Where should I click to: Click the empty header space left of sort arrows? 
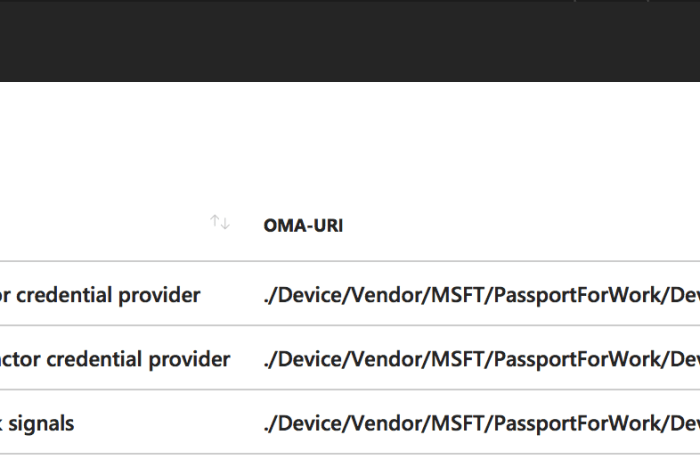point(100,224)
